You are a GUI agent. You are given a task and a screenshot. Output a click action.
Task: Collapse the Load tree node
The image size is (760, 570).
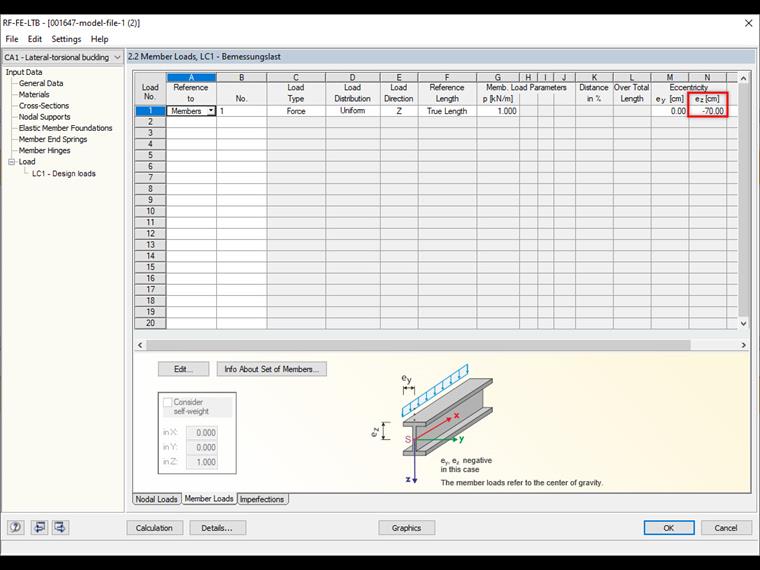click(x=12, y=162)
